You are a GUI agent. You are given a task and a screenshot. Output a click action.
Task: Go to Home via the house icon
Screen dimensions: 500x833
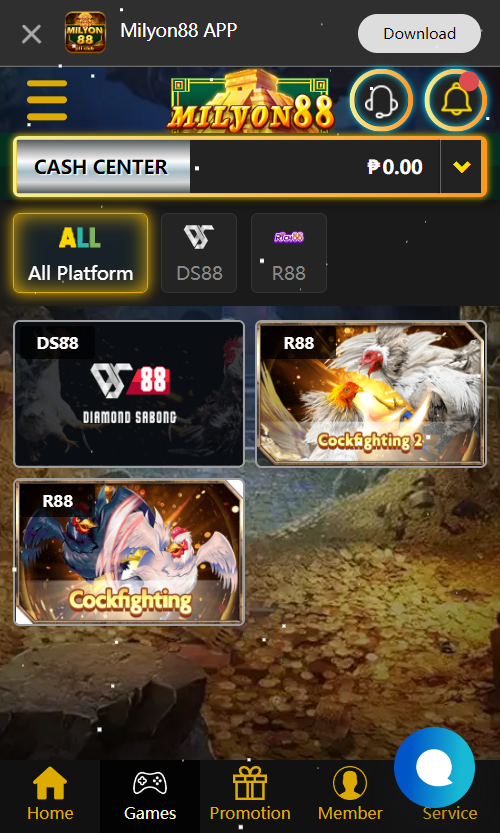50,783
